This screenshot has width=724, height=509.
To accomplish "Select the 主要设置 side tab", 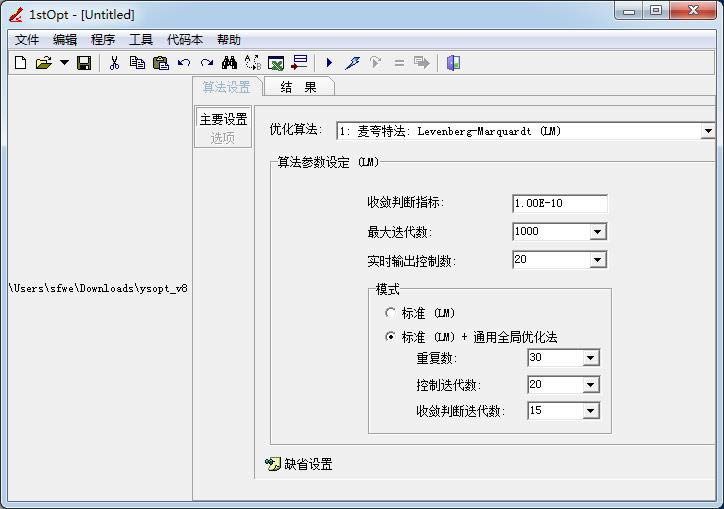I will pos(223,119).
